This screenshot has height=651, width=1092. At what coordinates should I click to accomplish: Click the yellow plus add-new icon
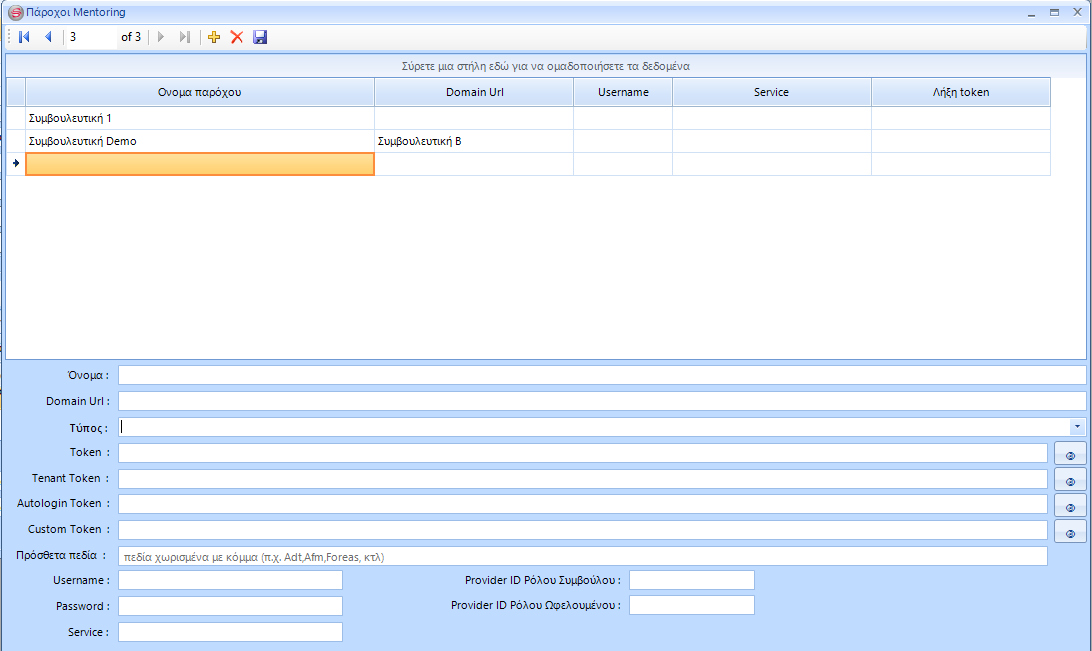[213, 37]
